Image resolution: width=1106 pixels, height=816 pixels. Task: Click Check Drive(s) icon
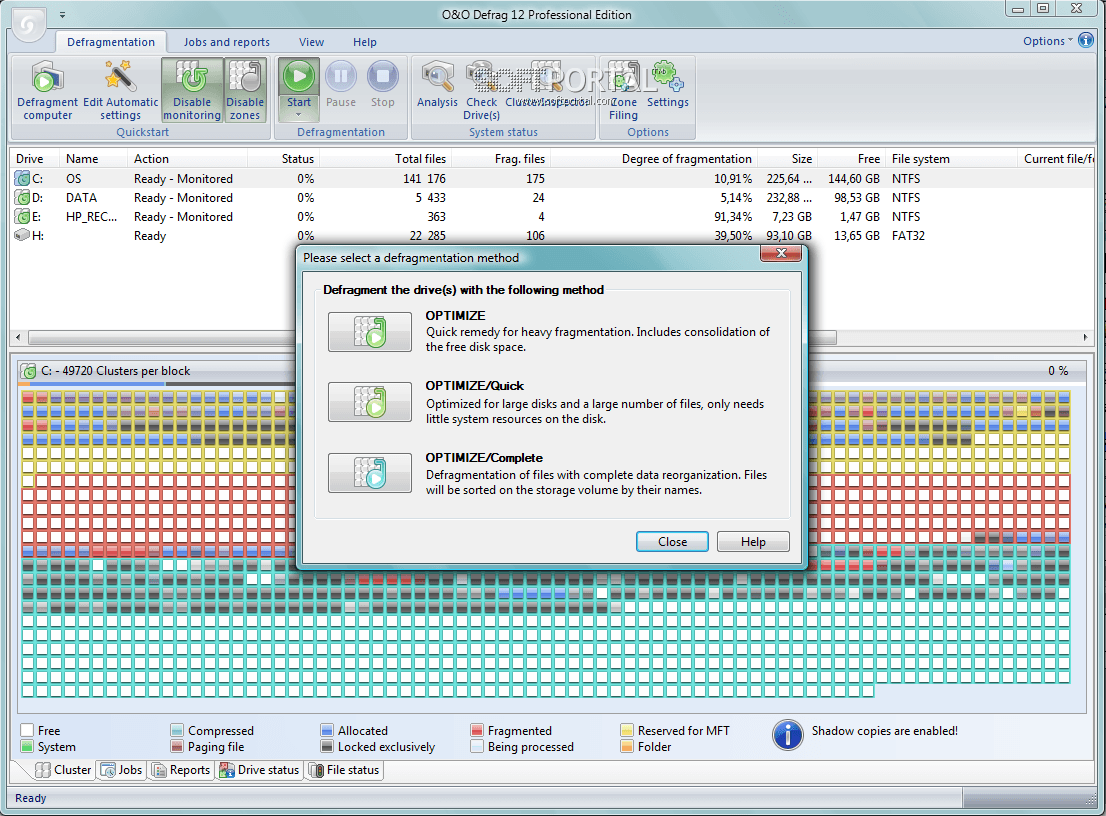[481, 90]
